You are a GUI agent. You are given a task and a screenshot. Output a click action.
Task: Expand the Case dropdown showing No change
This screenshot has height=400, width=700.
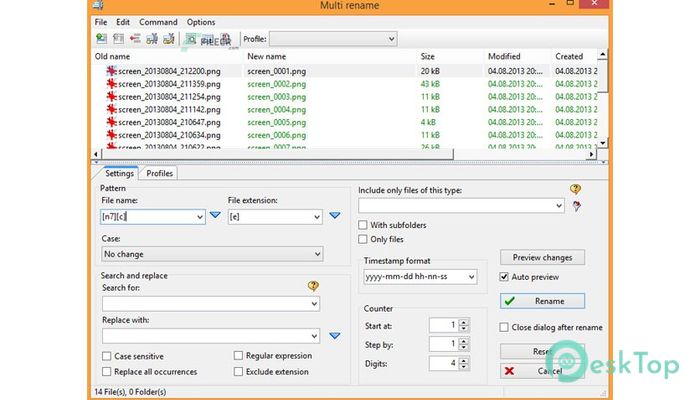tap(317, 254)
